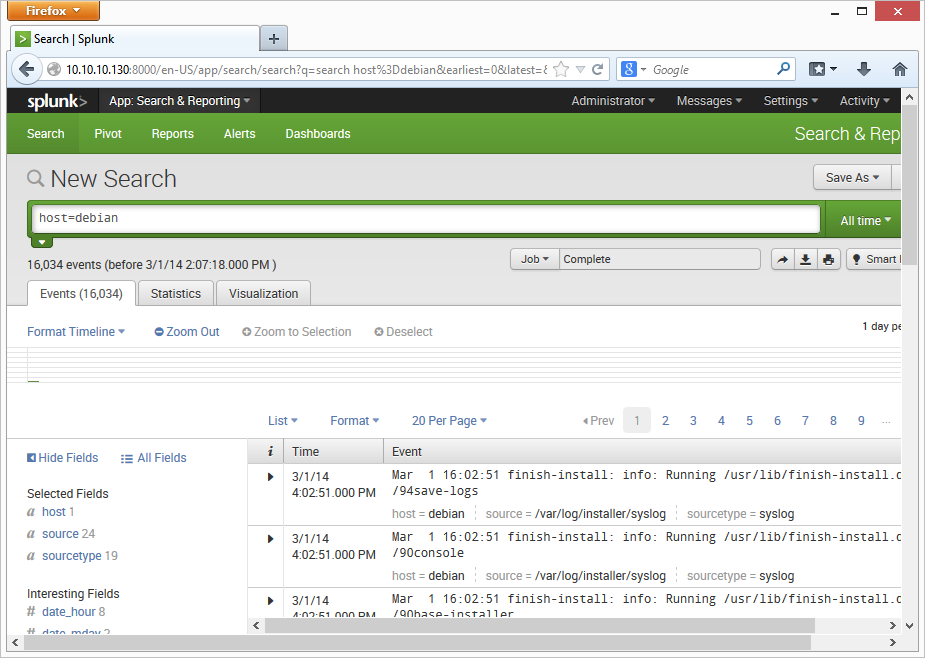Open the Firefox application menu
Image resolution: width=925 pixels, height=658 pixels.
point(53,11)
